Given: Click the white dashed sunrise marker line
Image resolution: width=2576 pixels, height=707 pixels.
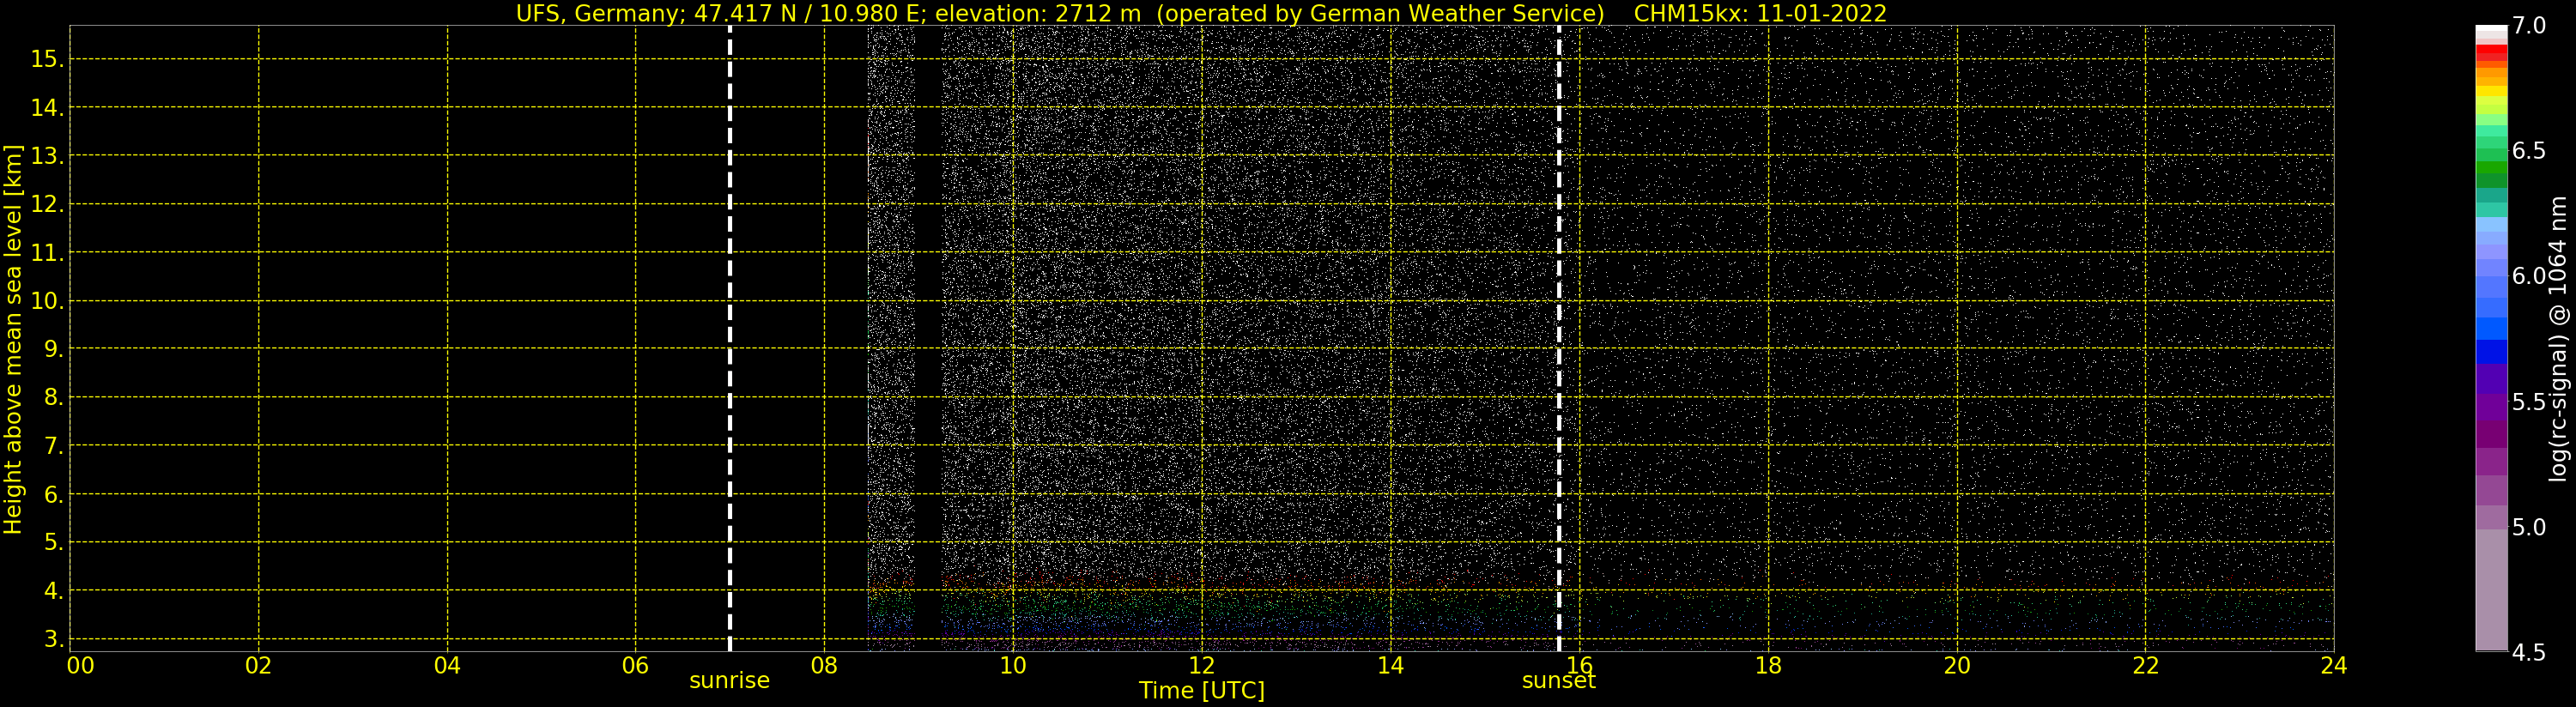Looking at the screenshot, I should click(730, 338).
